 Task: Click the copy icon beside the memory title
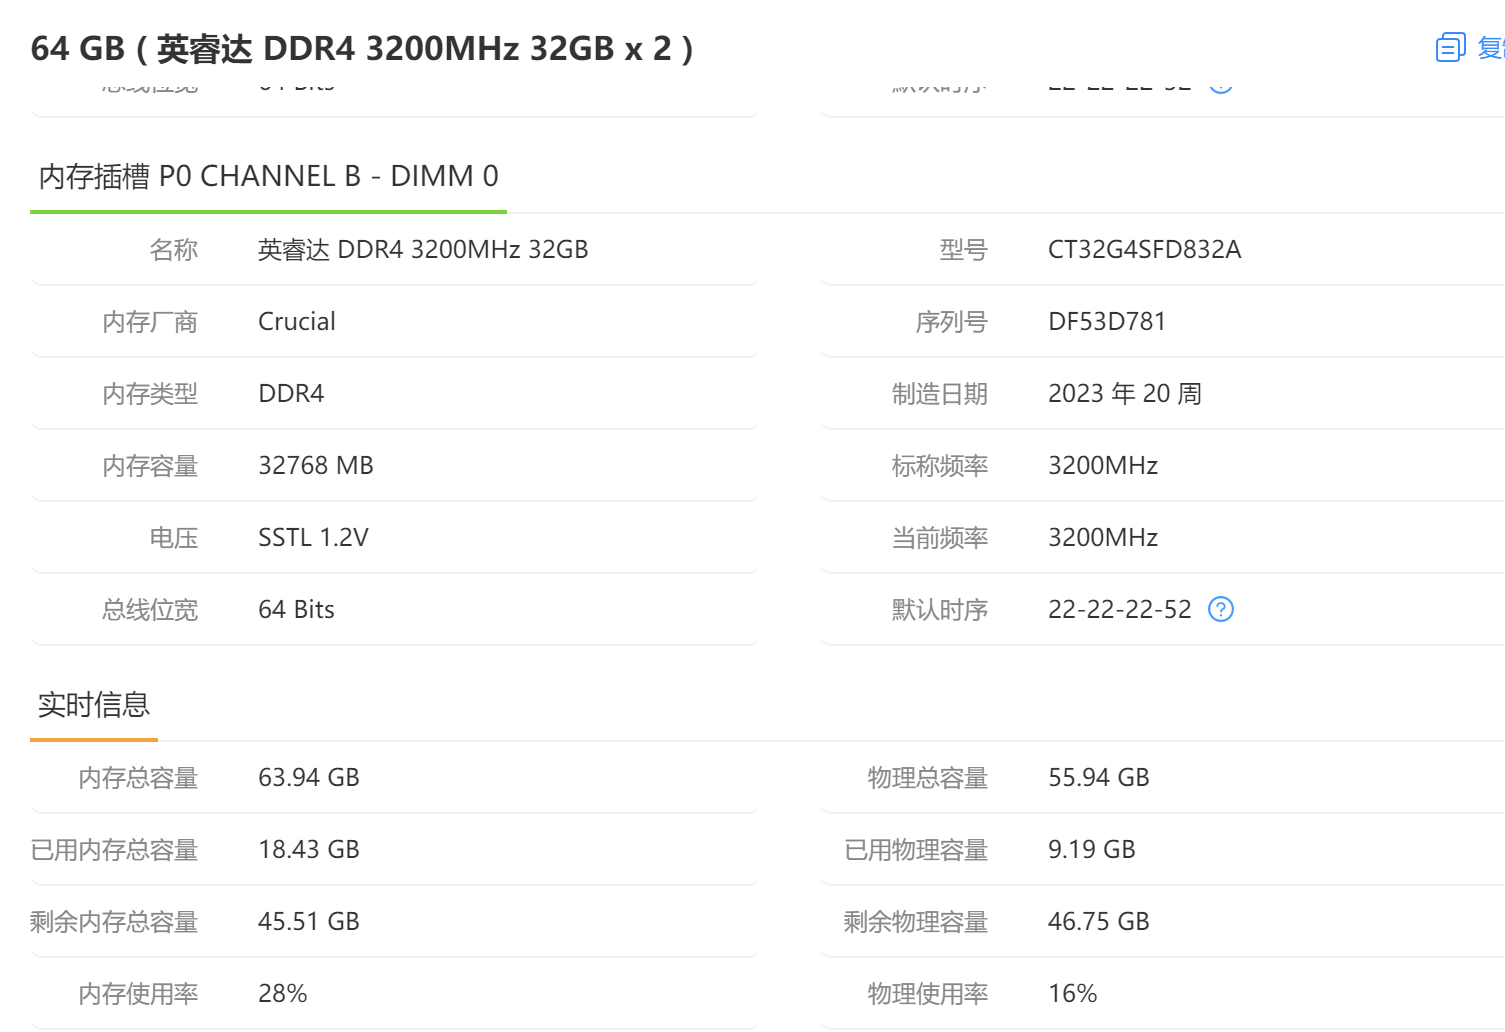tap(1450, 47)
